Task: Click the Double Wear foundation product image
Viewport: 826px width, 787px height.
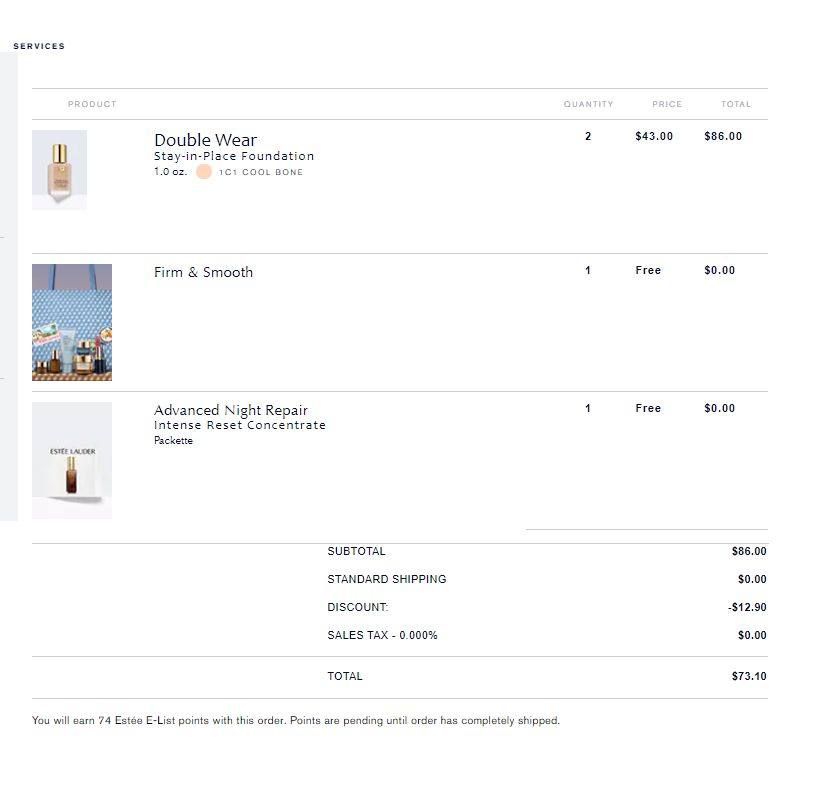Action: tap(59, 169)
